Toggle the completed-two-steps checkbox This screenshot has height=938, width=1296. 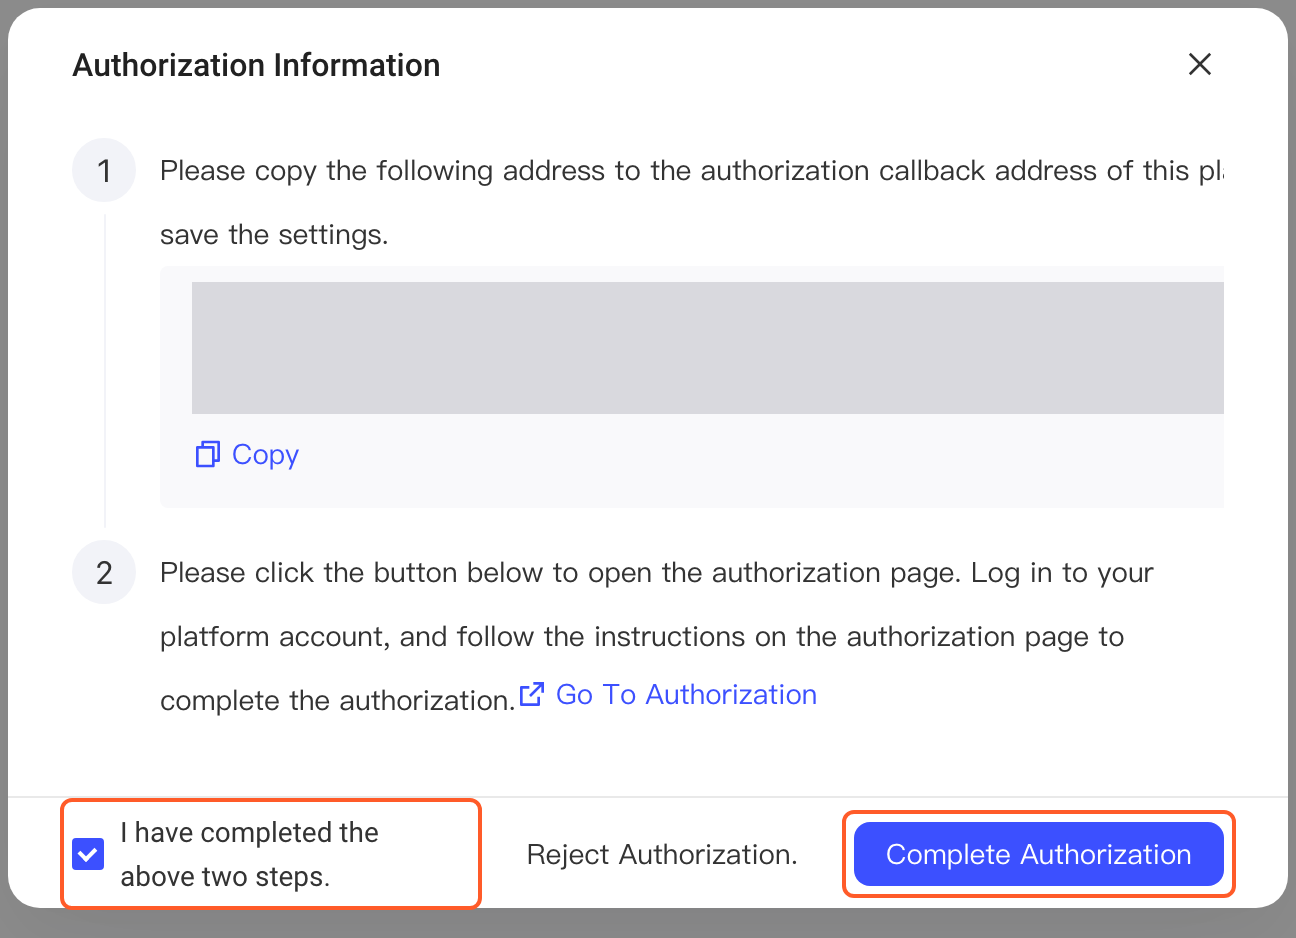(x=88, y=854)
